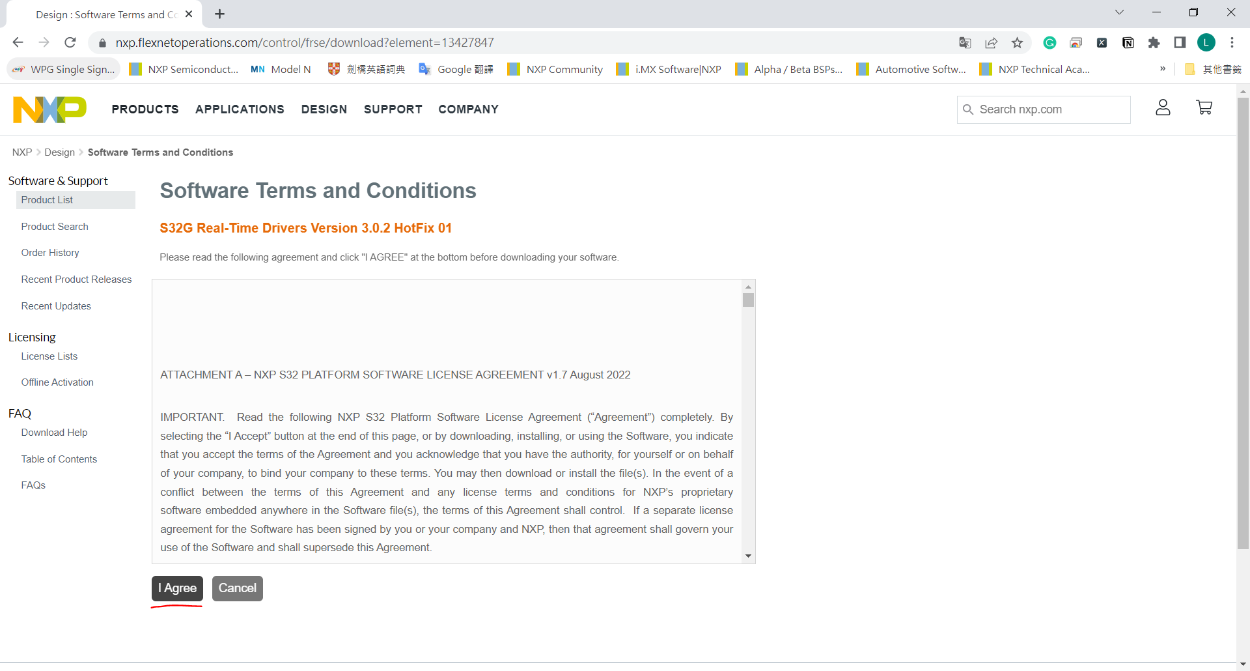The image size is (1250, 671).
Task: Open the Google 翻譯 bookmark
Action: pos(456,69)
